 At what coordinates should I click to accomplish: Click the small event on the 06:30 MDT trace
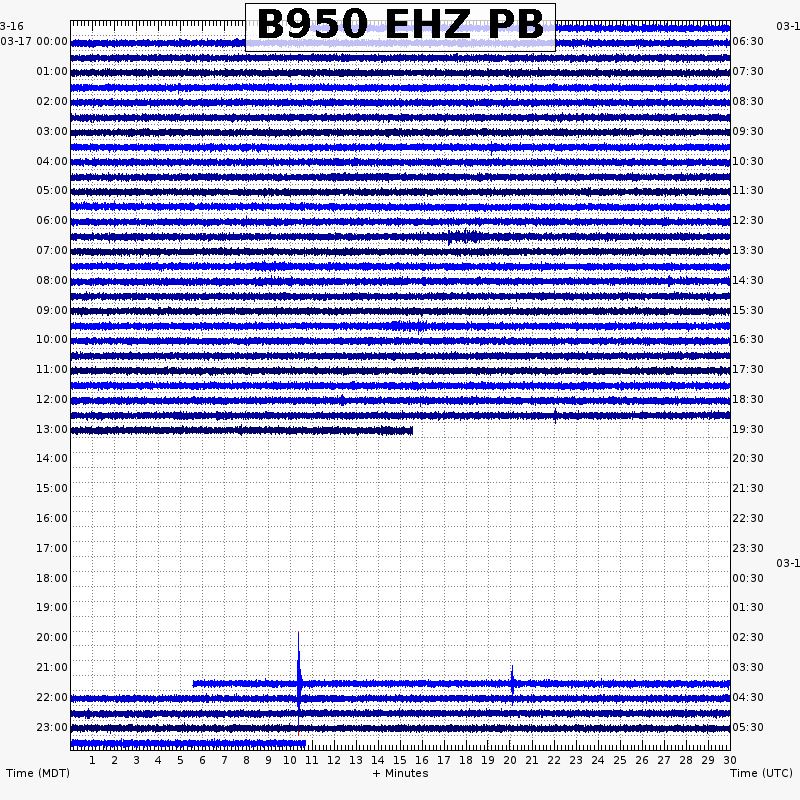[463, 237]
